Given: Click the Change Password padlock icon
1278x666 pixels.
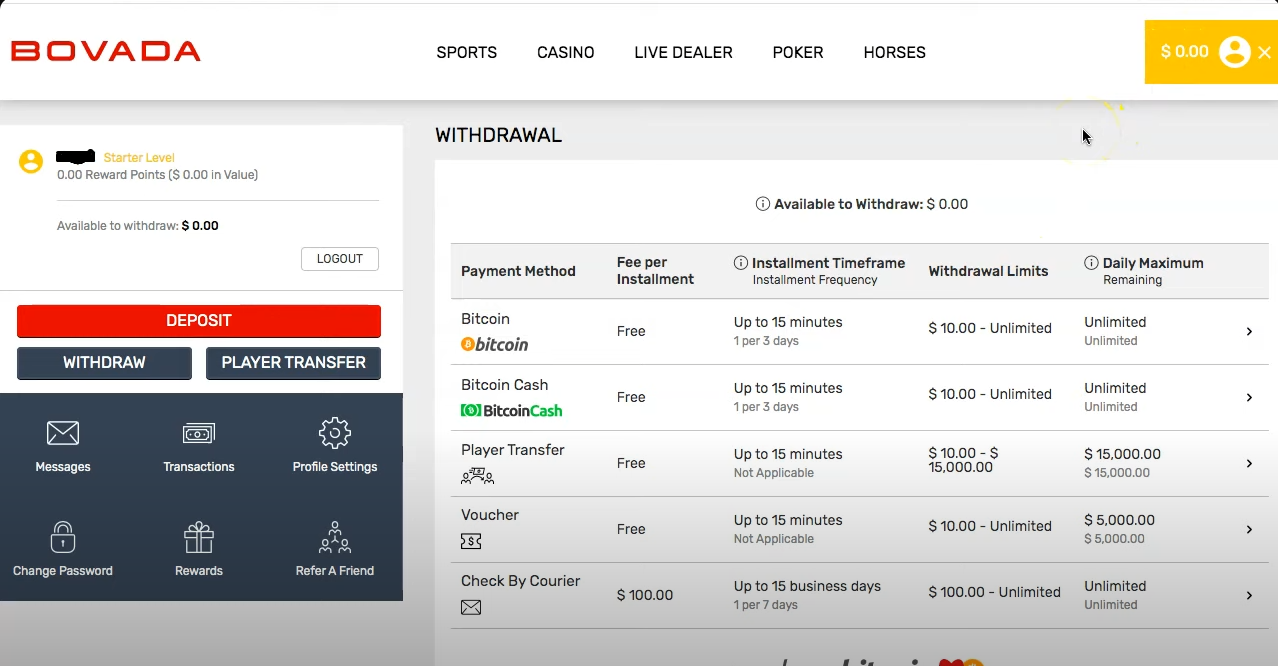Looking at the screenshot, I should [63, 537].
